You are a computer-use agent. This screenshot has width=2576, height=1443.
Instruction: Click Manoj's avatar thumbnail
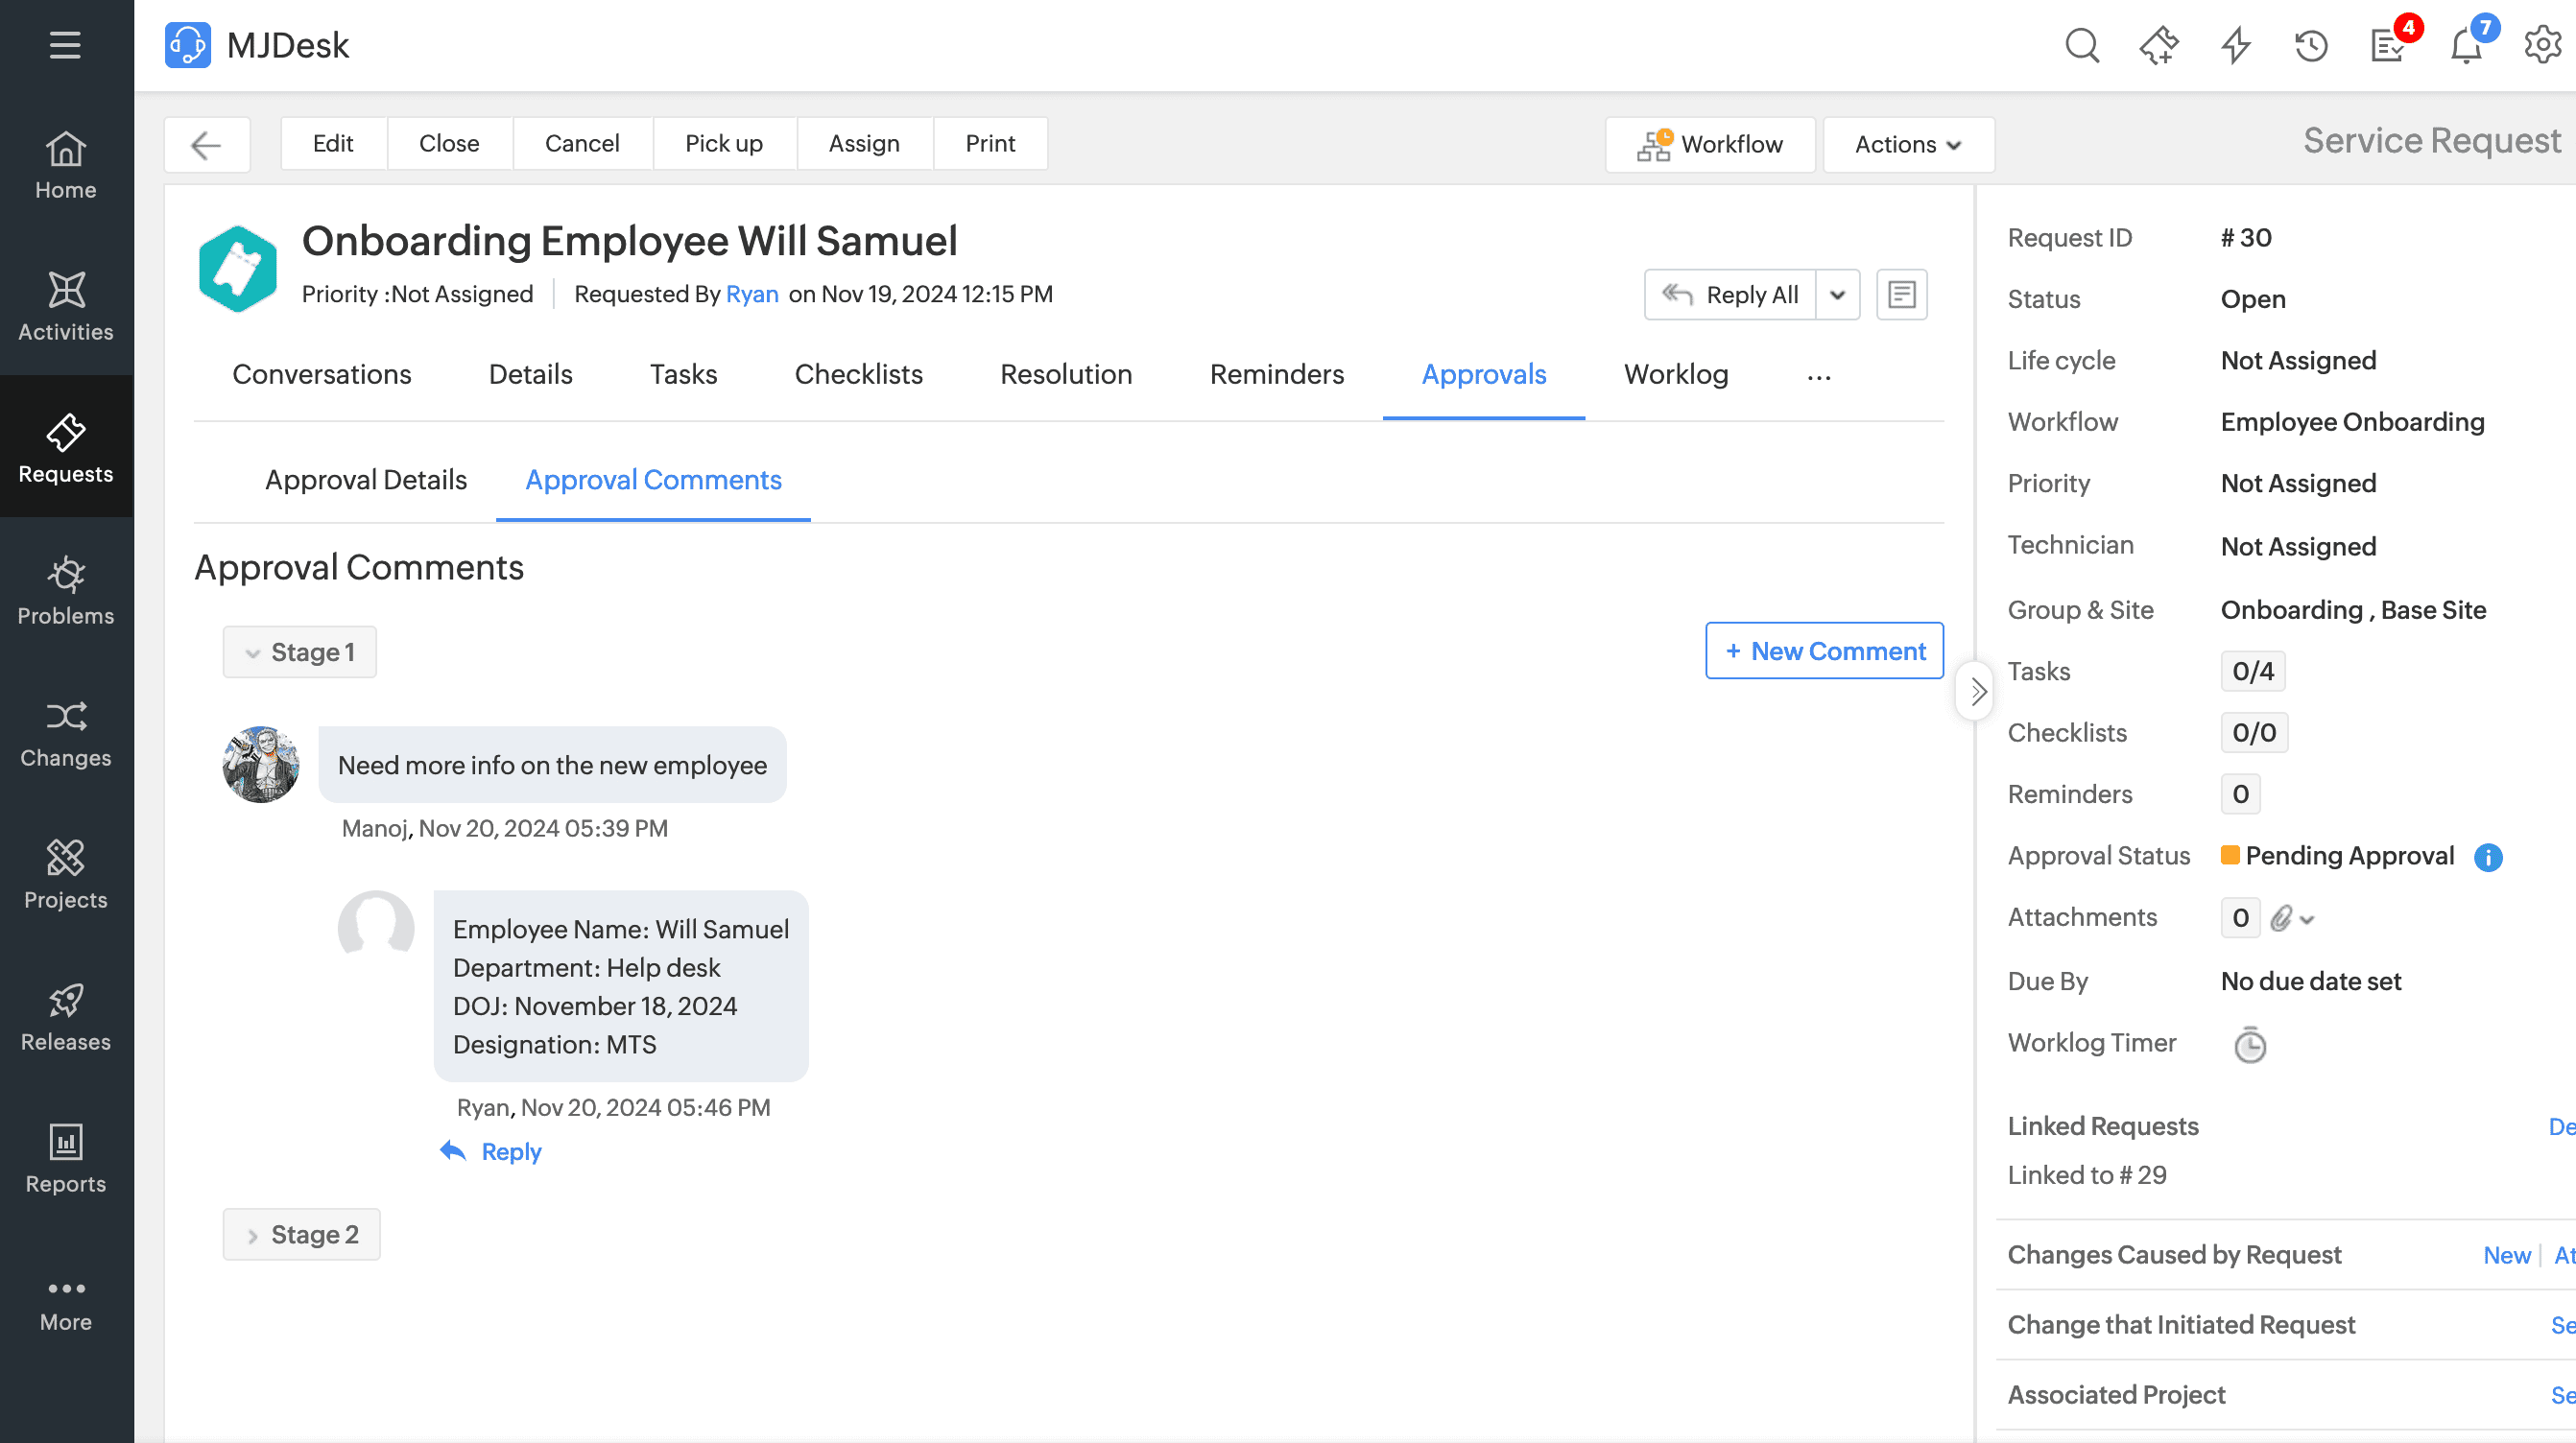tap(261, 765)
